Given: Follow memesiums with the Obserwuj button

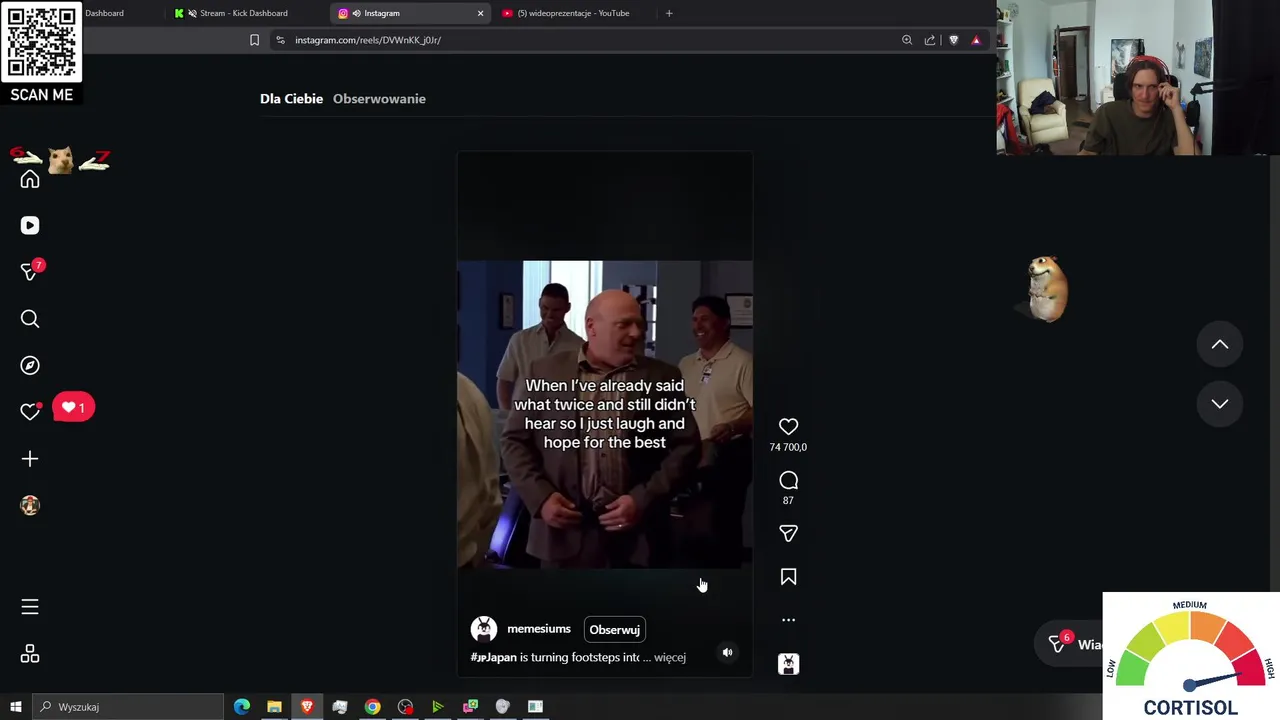Looking at the screenshot, I should click(614, 630).
